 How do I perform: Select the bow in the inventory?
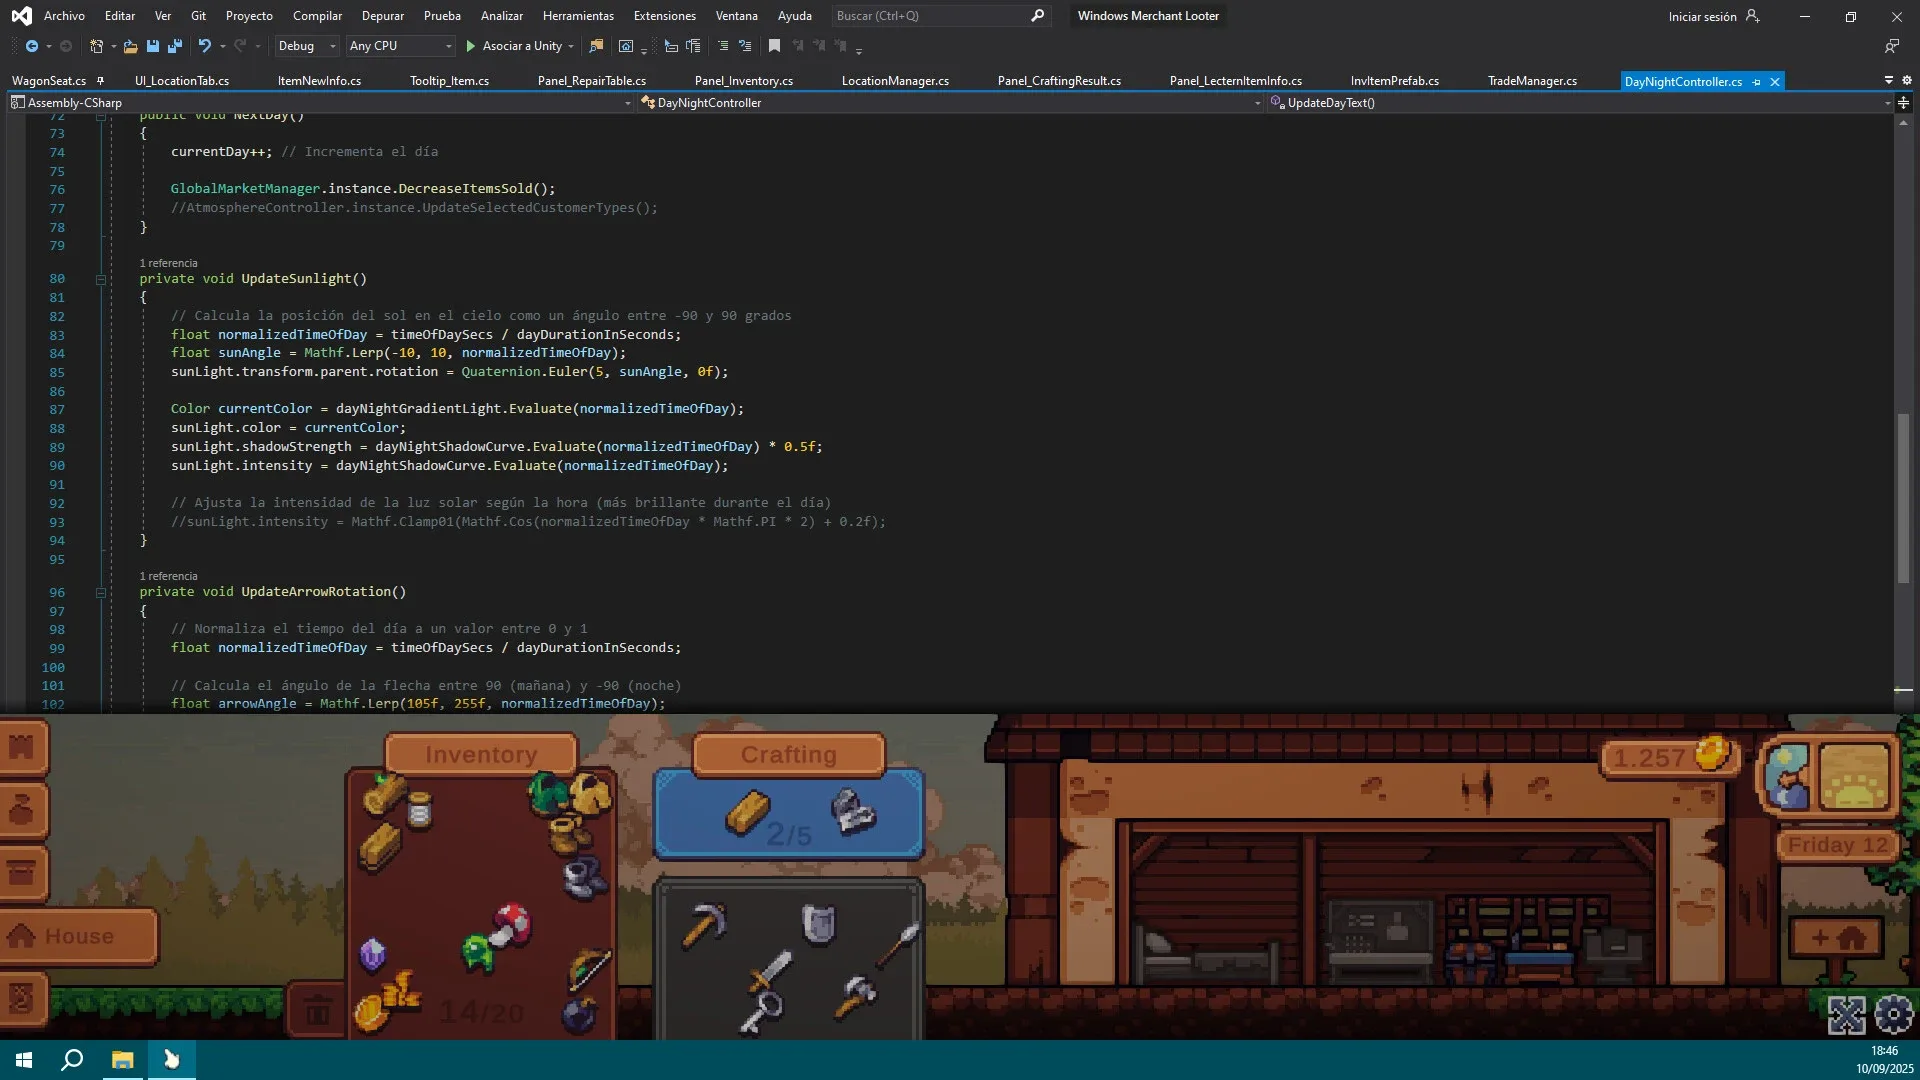pos(589,968)
